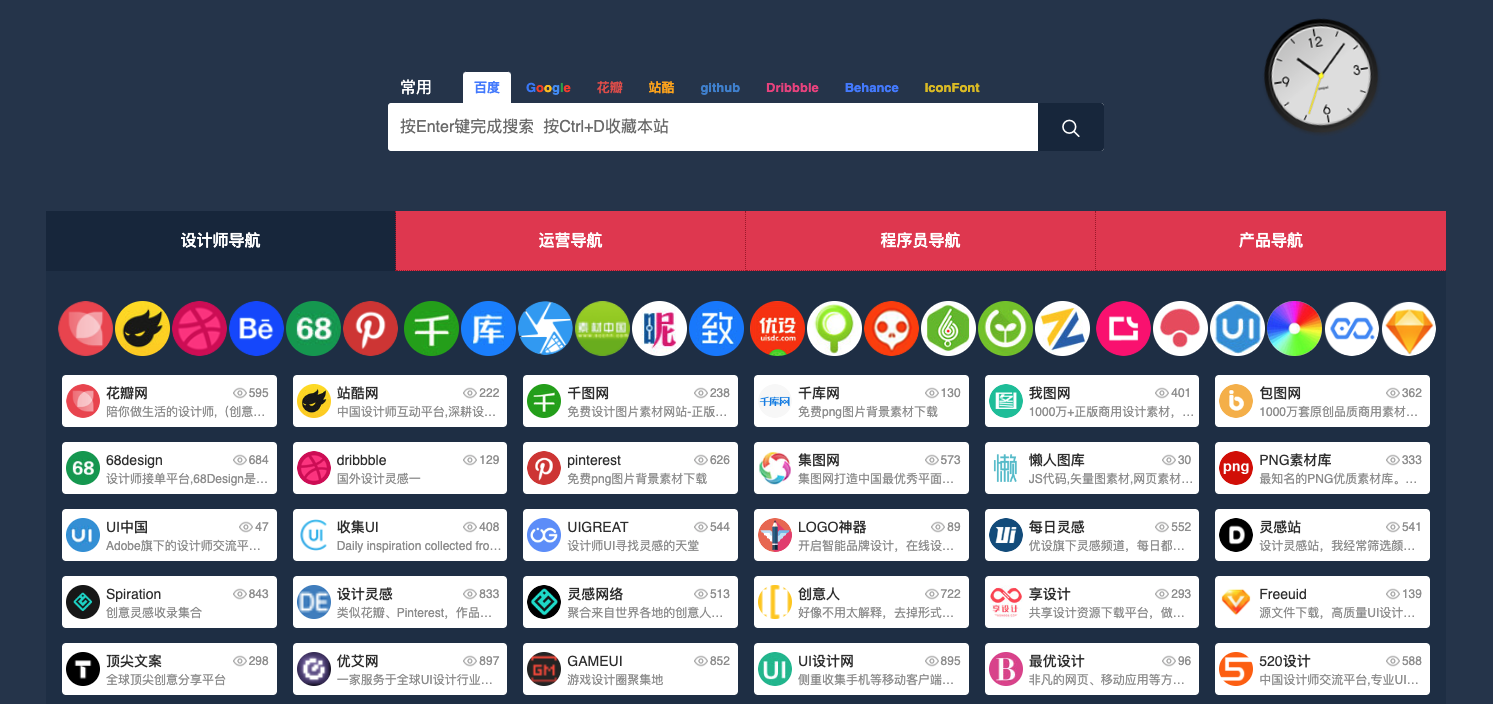The width and height of the screenshot is (1493, 704).
Task: Click the 常用 label beside the search tabs
Action: click(416, 87)
